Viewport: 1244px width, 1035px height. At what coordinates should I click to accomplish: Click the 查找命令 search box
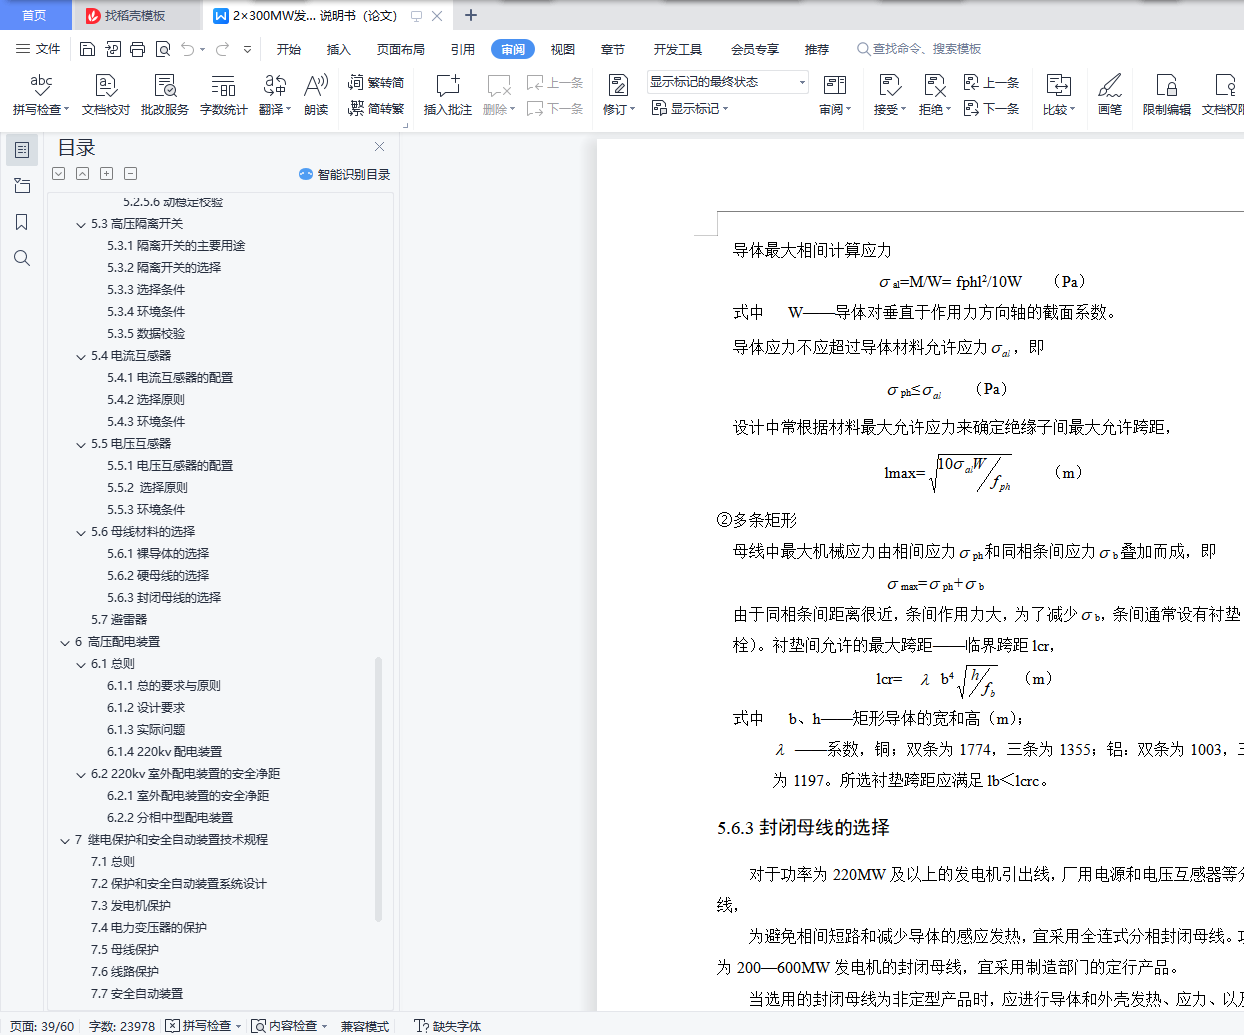(x=920, y=49)
